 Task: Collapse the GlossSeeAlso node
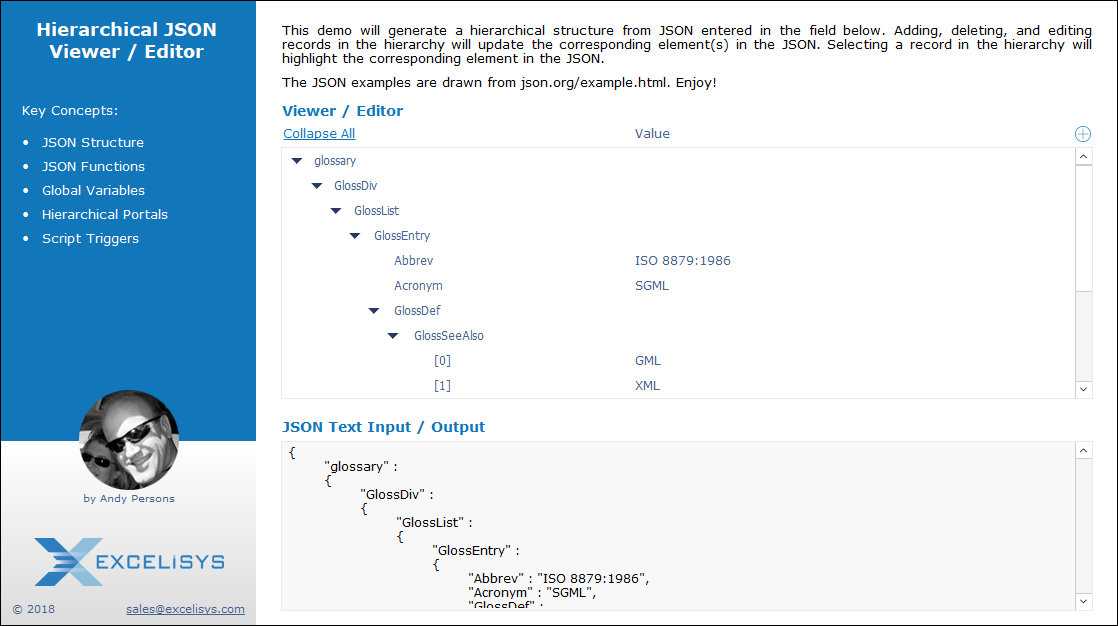pyautogui.click(x=394, y=336)
